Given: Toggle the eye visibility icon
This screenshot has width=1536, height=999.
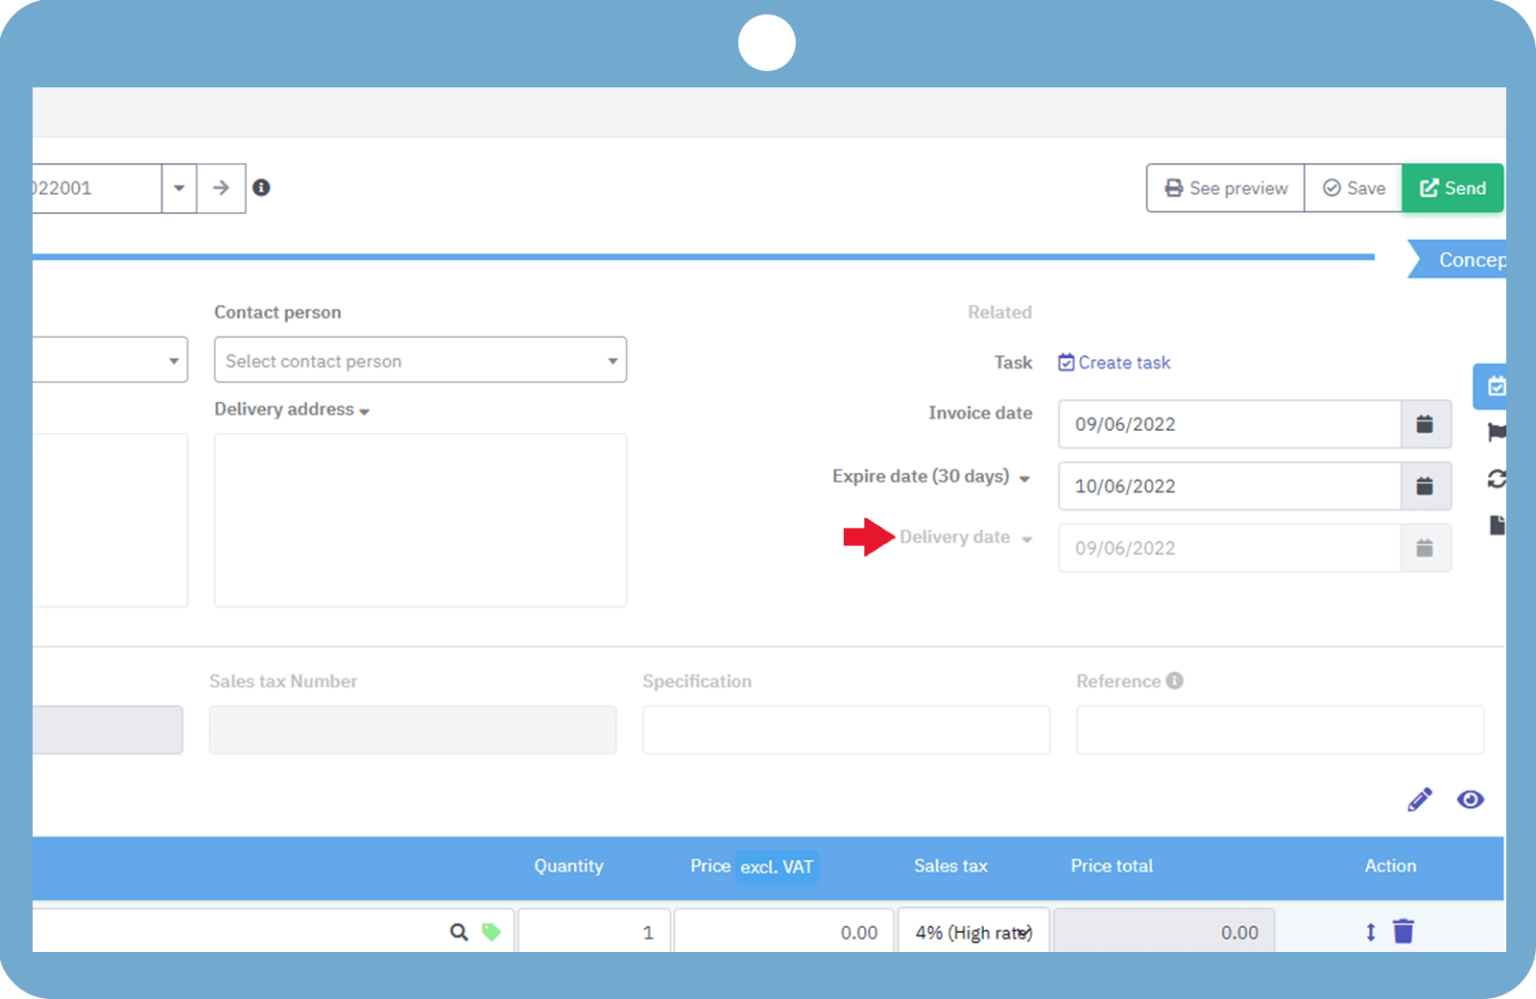Looking at the screenshot, I should (1470, 799).
